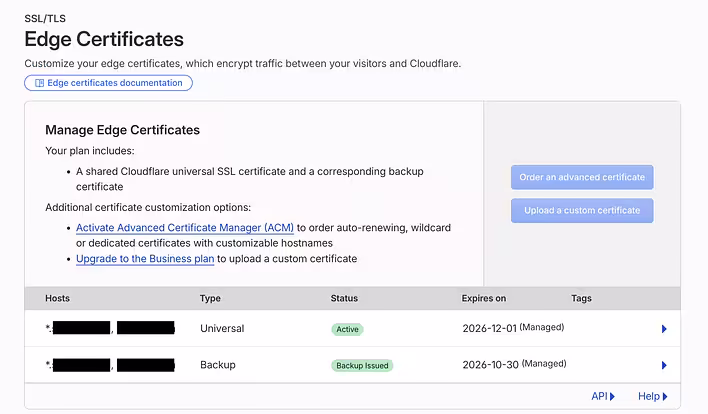Open the API expander
The width and height of the screenshot is (708, 414).
[x=603, y=396]
